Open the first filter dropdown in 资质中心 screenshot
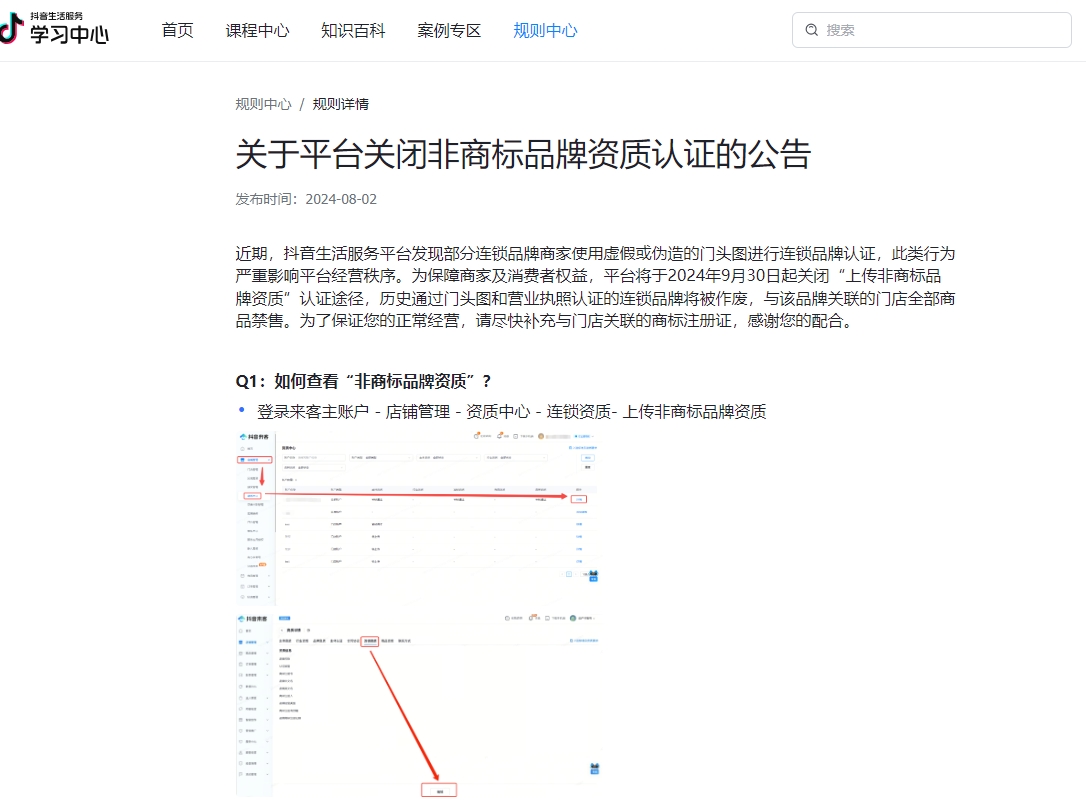1086x804 pixels. [x=314, y=456]
